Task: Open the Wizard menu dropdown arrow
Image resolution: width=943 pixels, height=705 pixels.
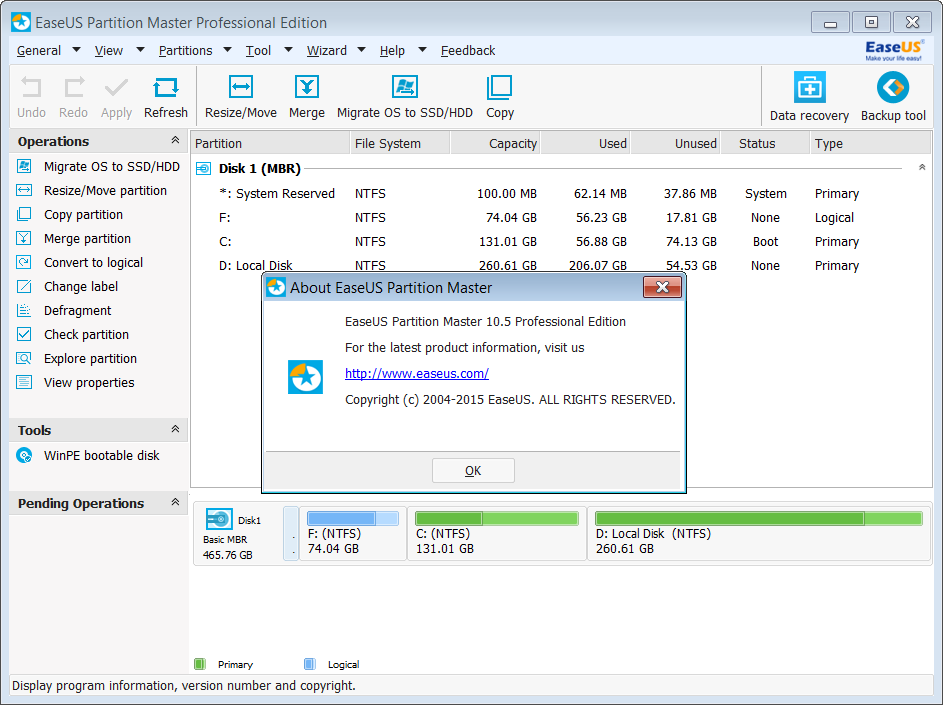Action: point(361,50)
